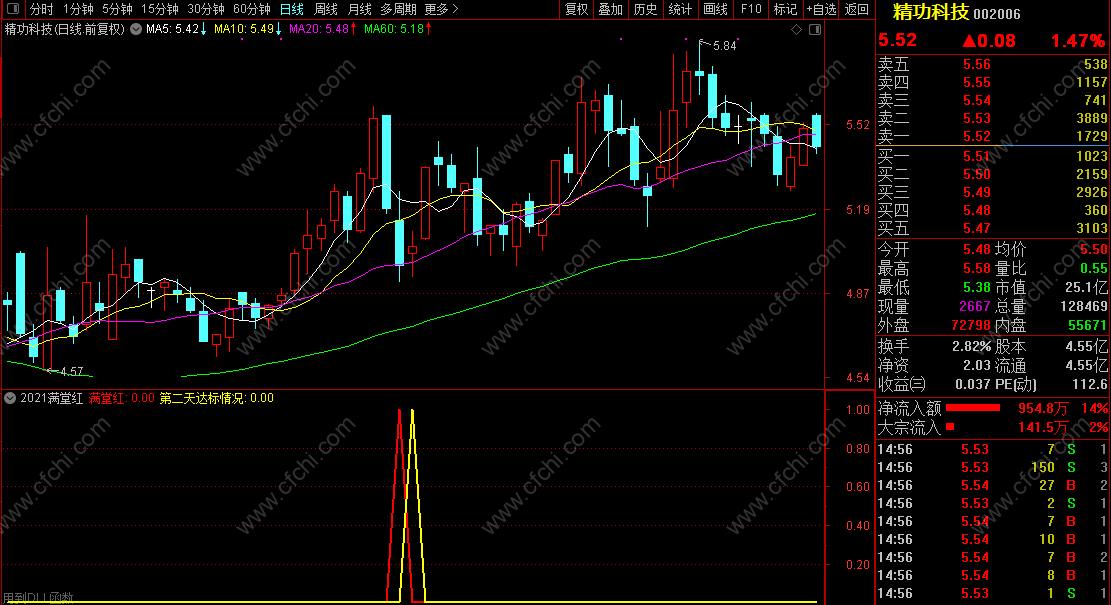Switch to 周线 weekly chart

tap(326, 9)
